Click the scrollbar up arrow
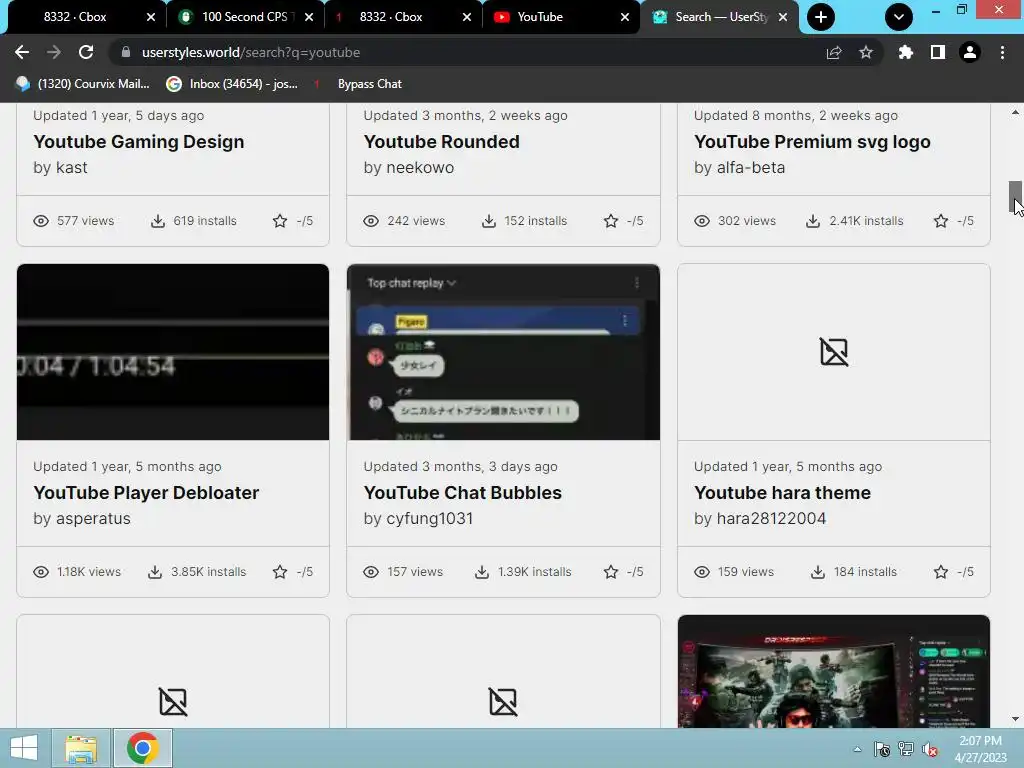Viewport: 1024px width, 768px height. click(x=1015, y=112)
